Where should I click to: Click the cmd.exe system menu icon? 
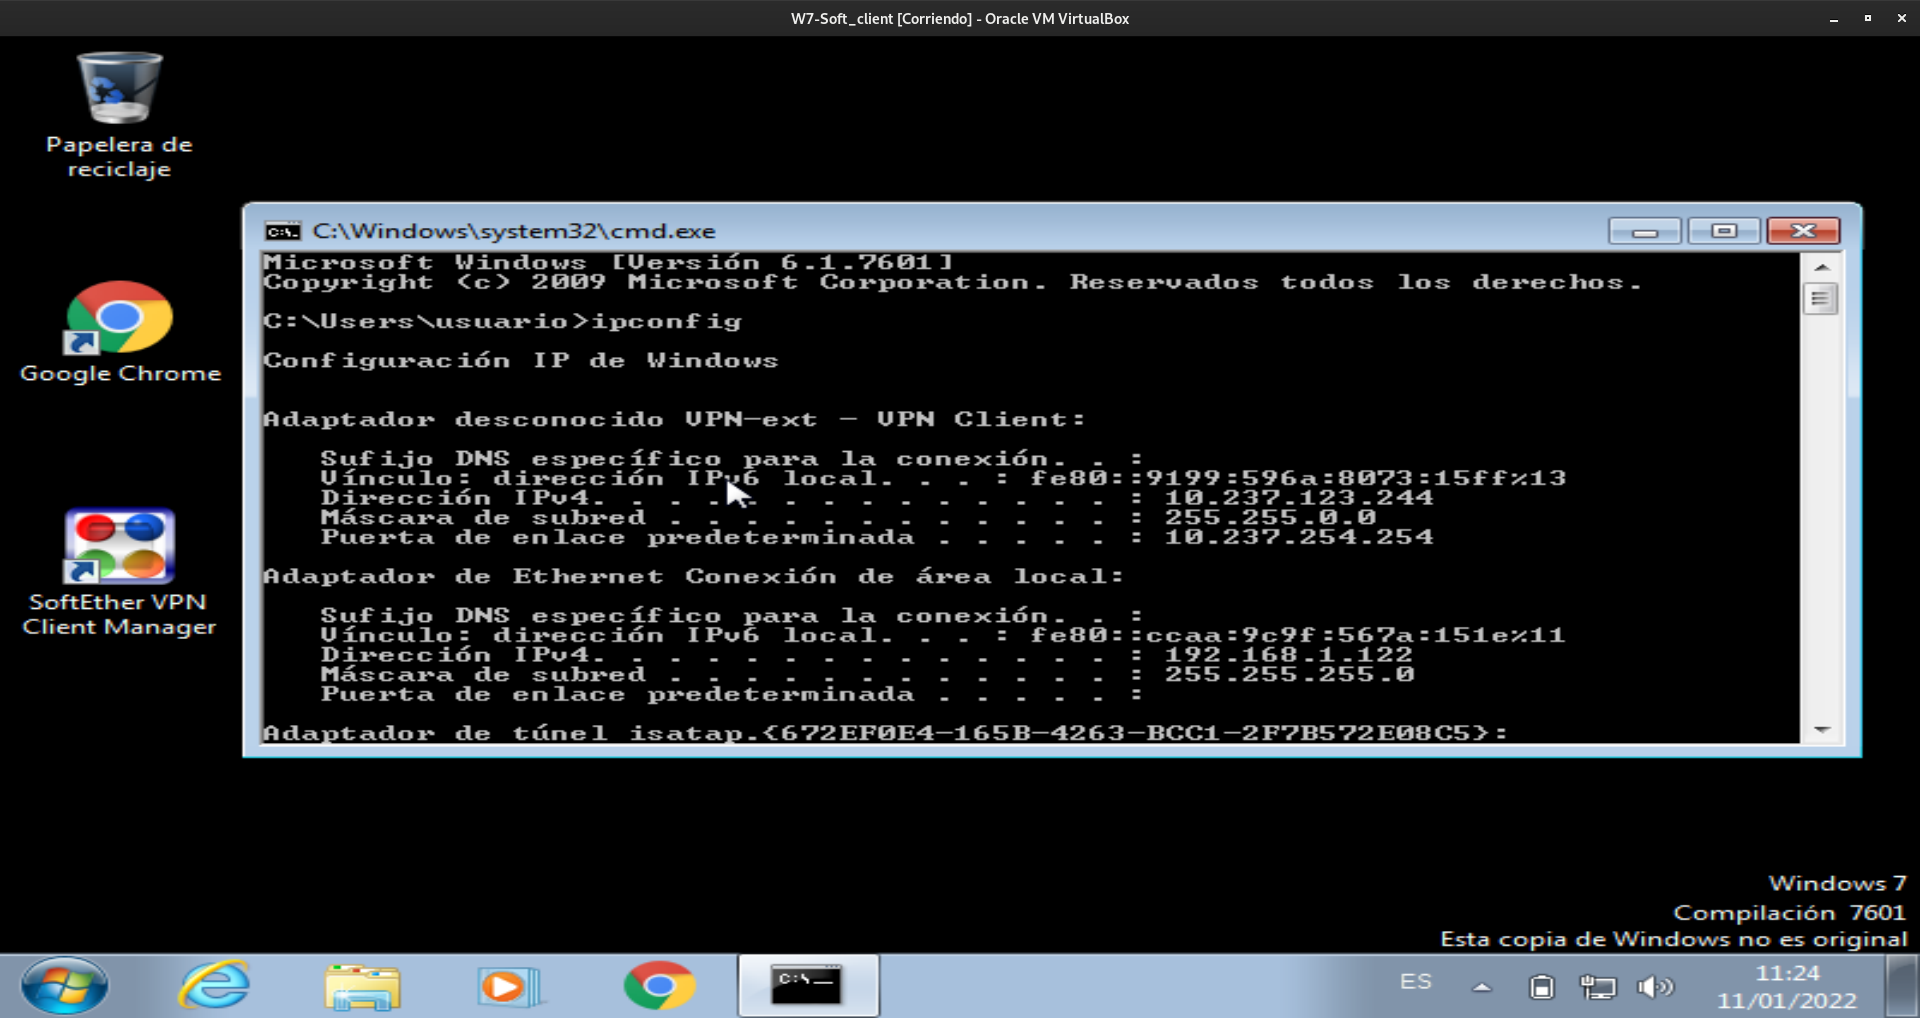point(282,230)
